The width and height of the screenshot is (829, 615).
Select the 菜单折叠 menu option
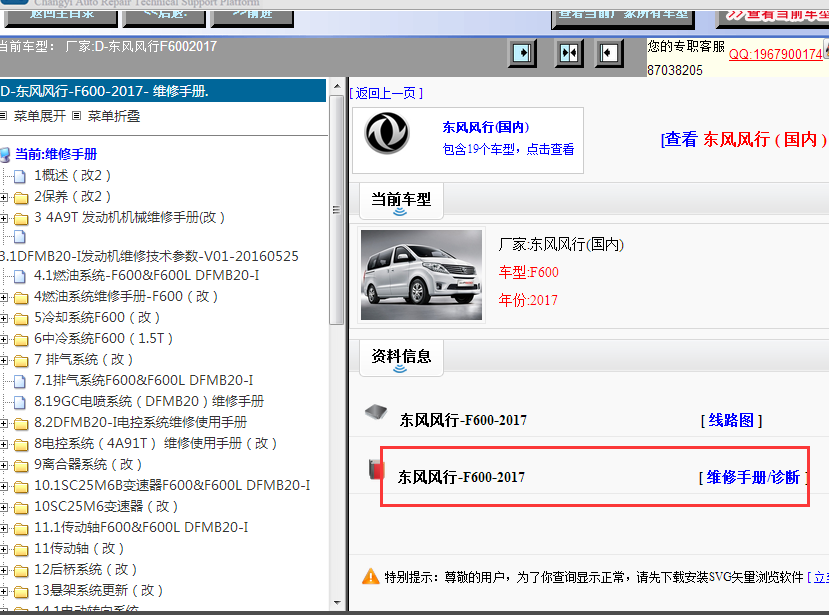coord(114,116)
